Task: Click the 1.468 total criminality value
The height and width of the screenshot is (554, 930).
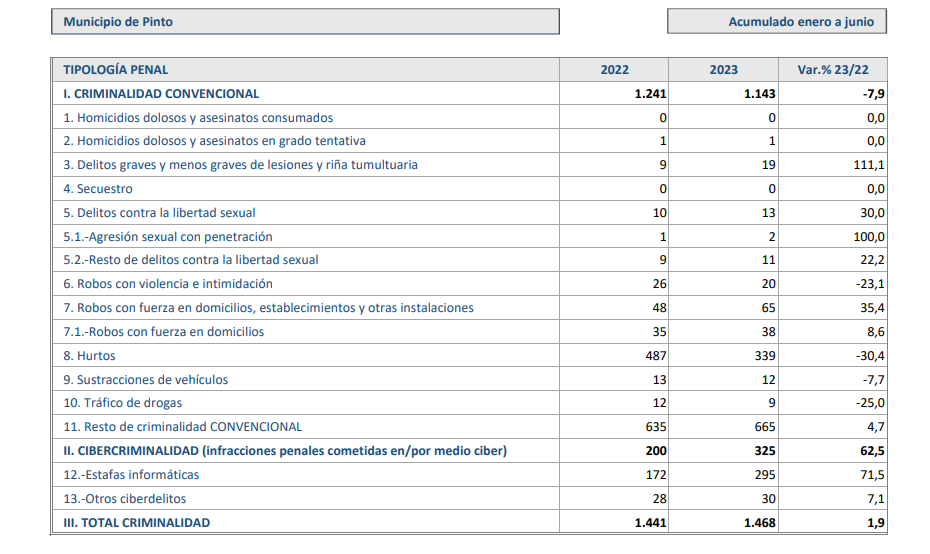Action: pyautogui.click(x=759, y=523)
